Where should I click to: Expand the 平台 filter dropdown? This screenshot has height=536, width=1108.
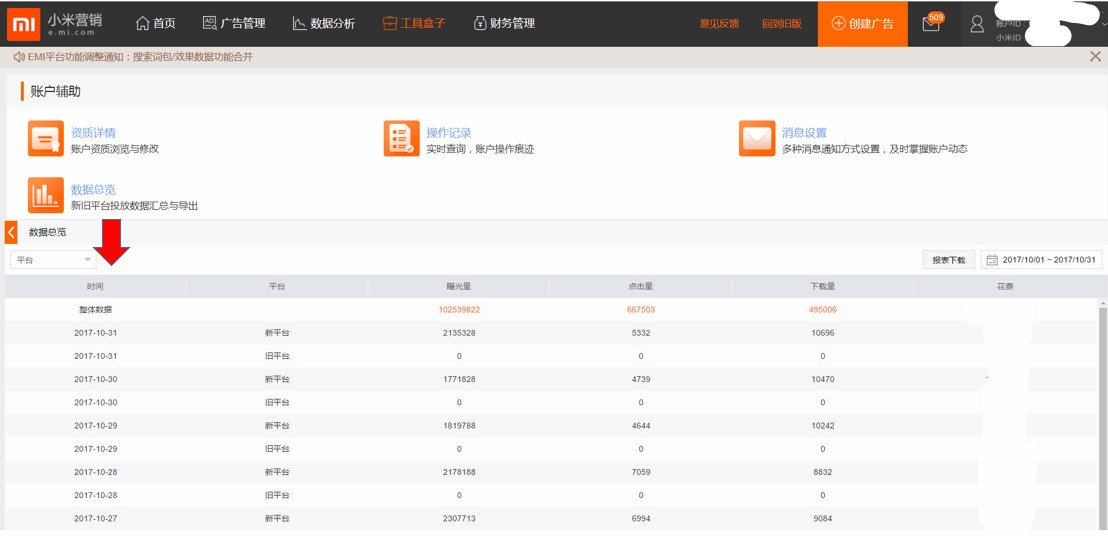pyautogui.click(x=54, y=260)
